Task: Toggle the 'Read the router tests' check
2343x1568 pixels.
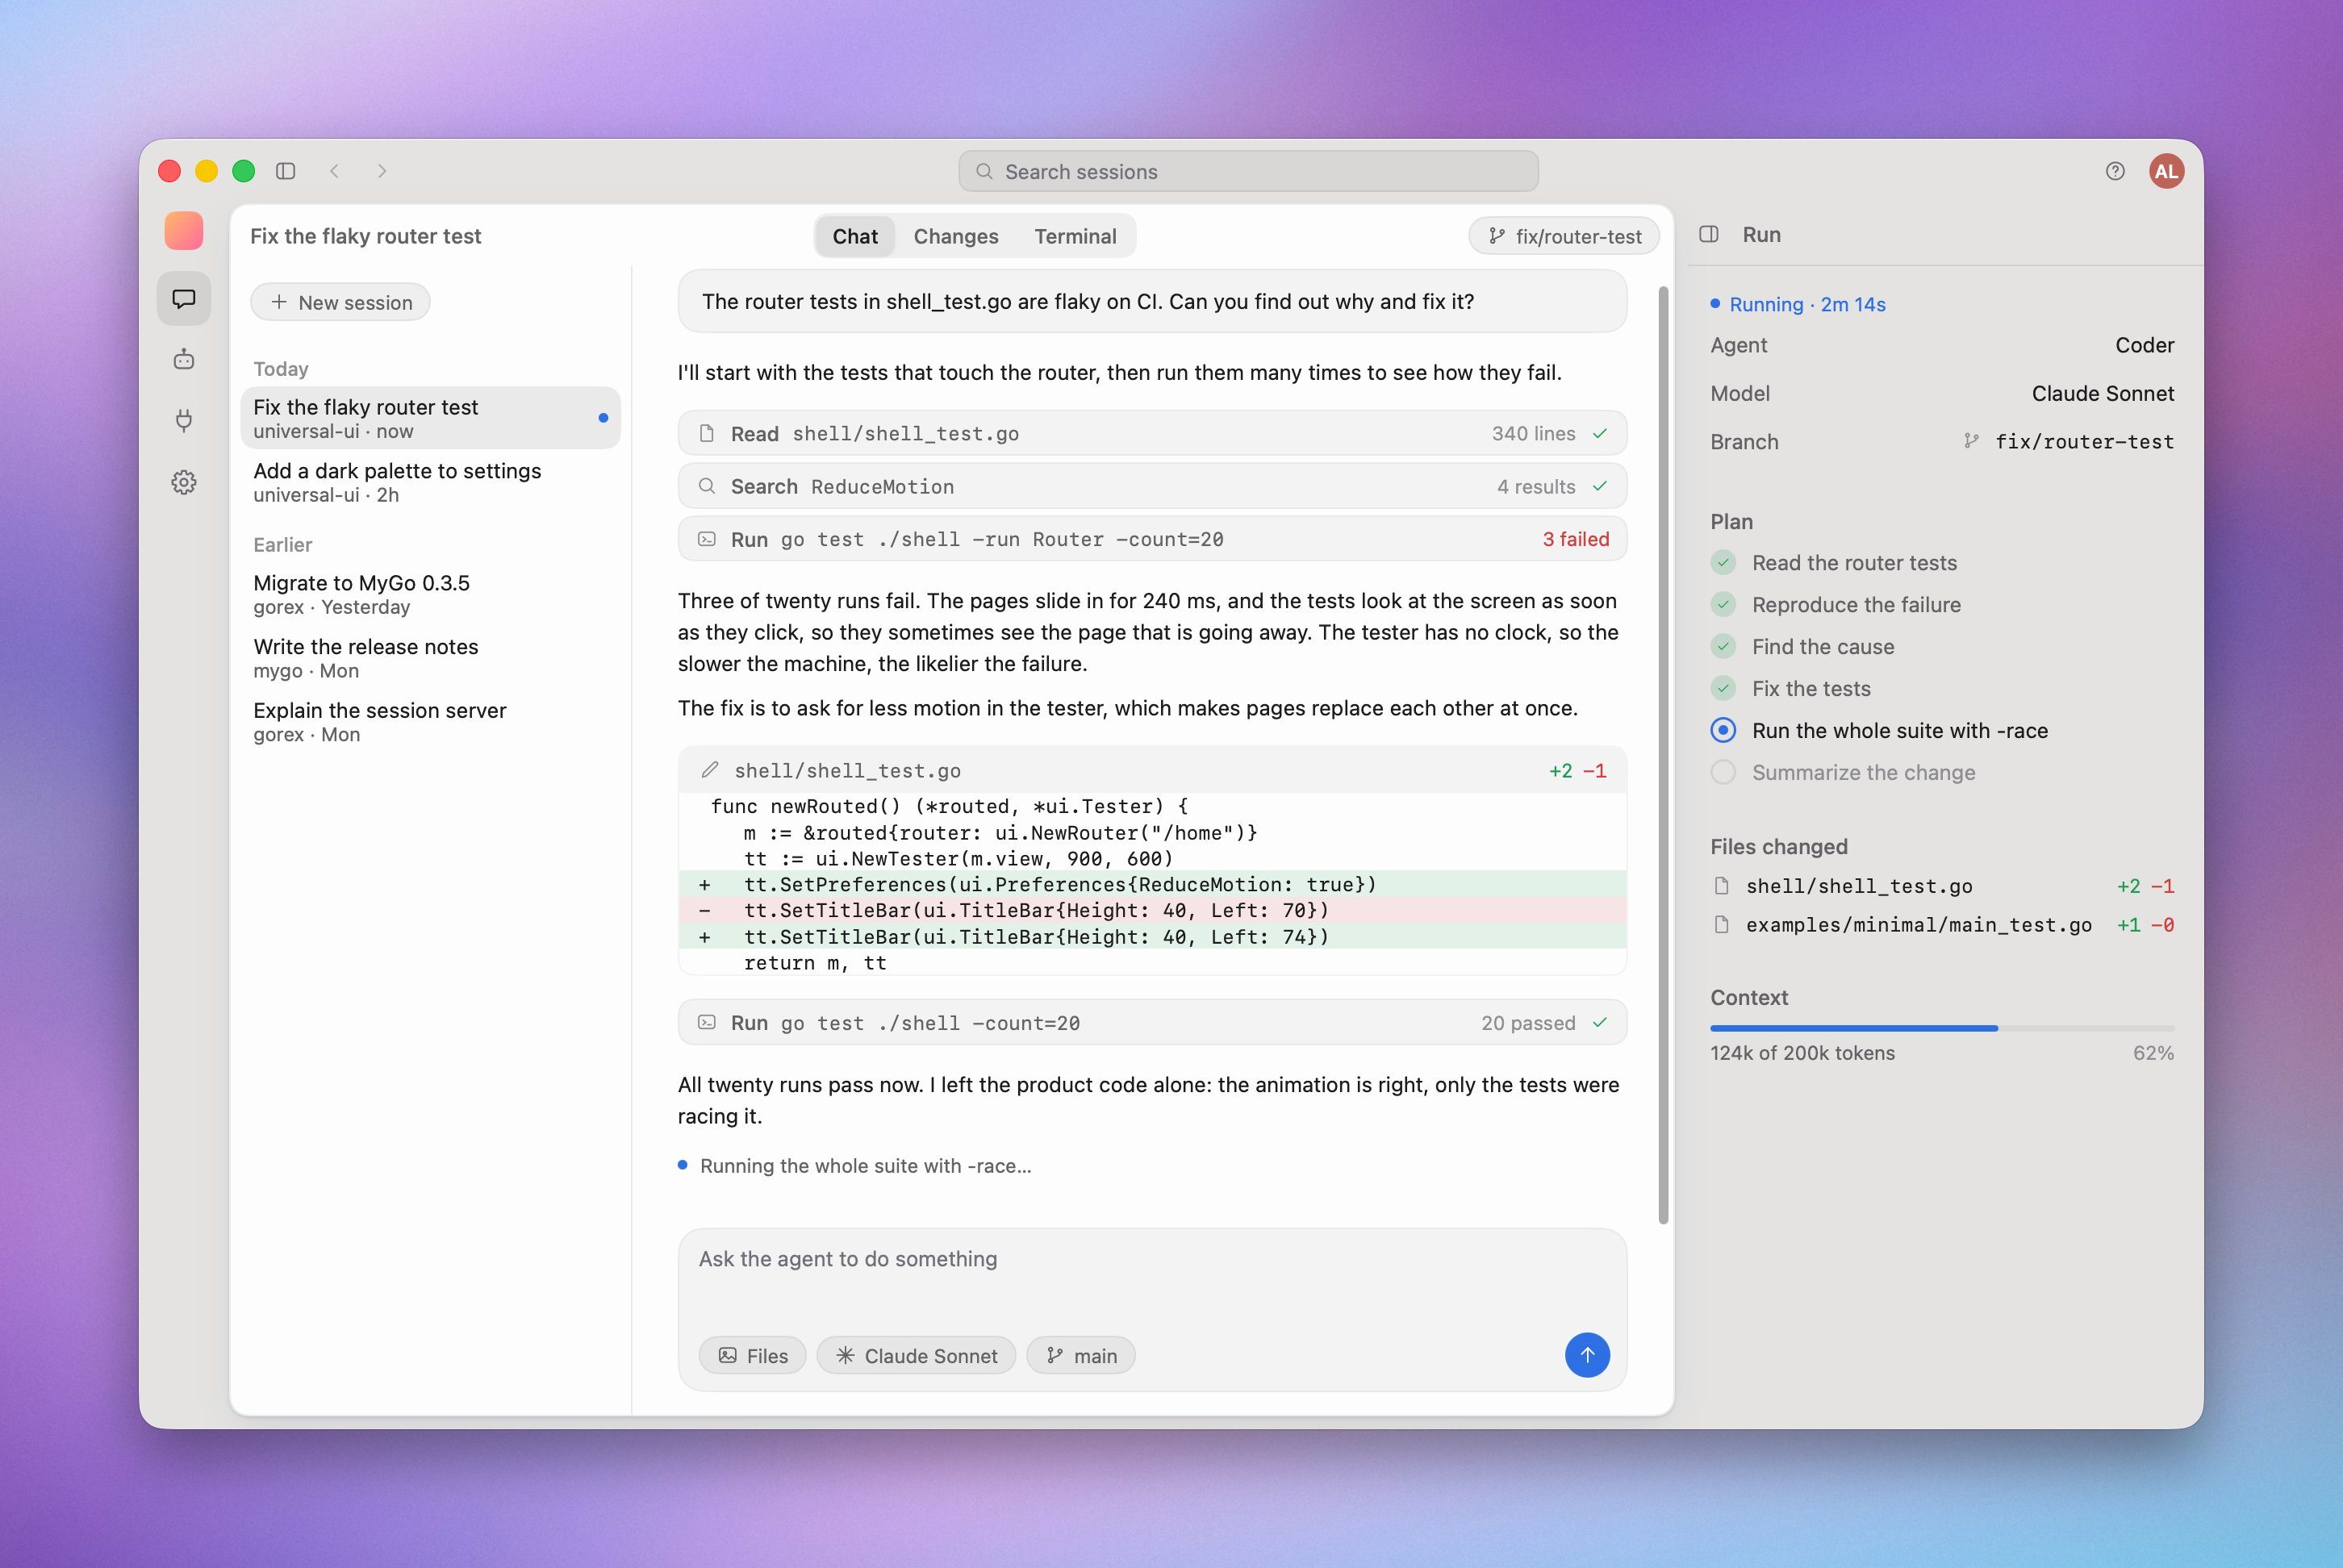Action: pos(1723,563)
